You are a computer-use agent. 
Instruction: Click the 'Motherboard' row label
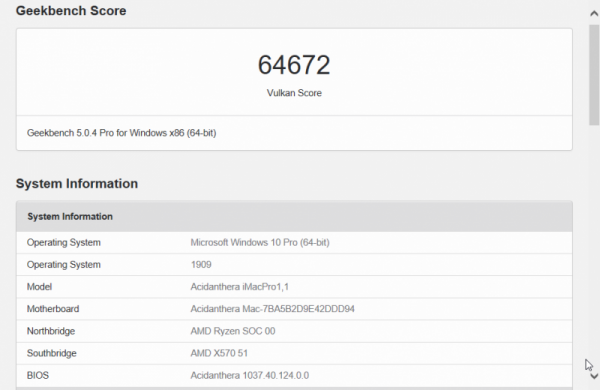pos(53,309)
